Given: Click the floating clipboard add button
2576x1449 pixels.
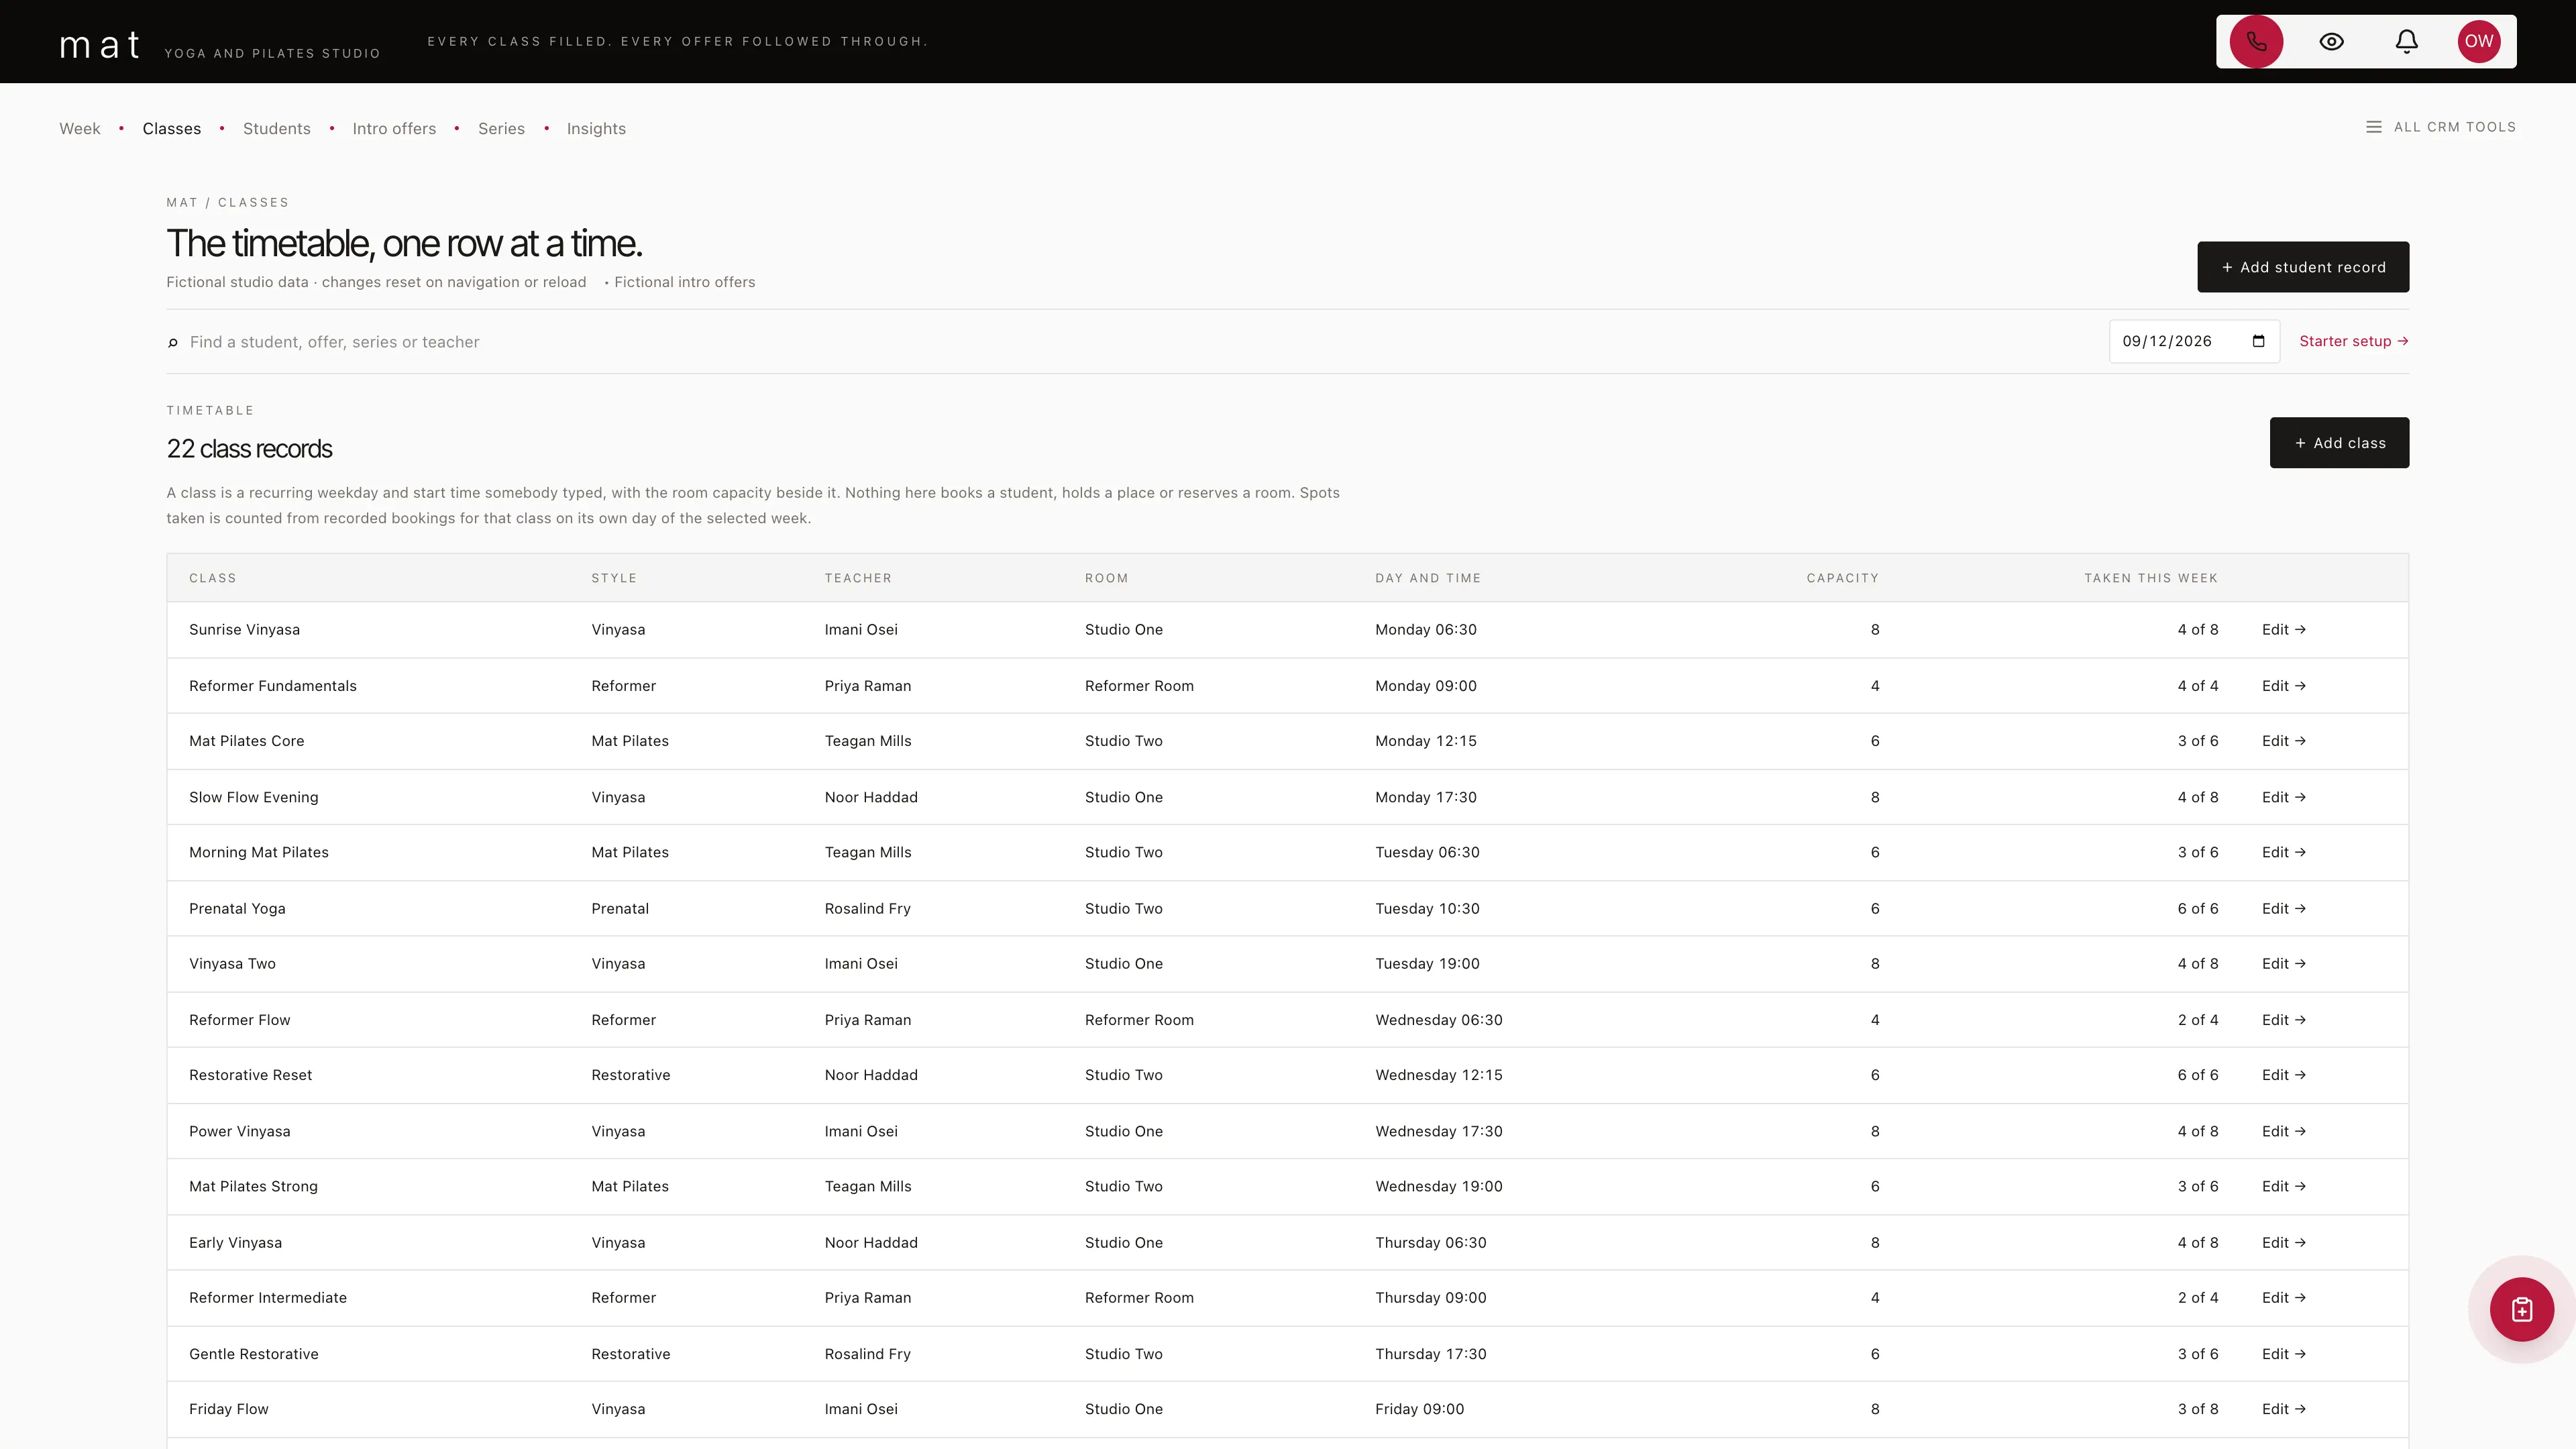Looking at the screenshot, I should coord(2521,1309).
